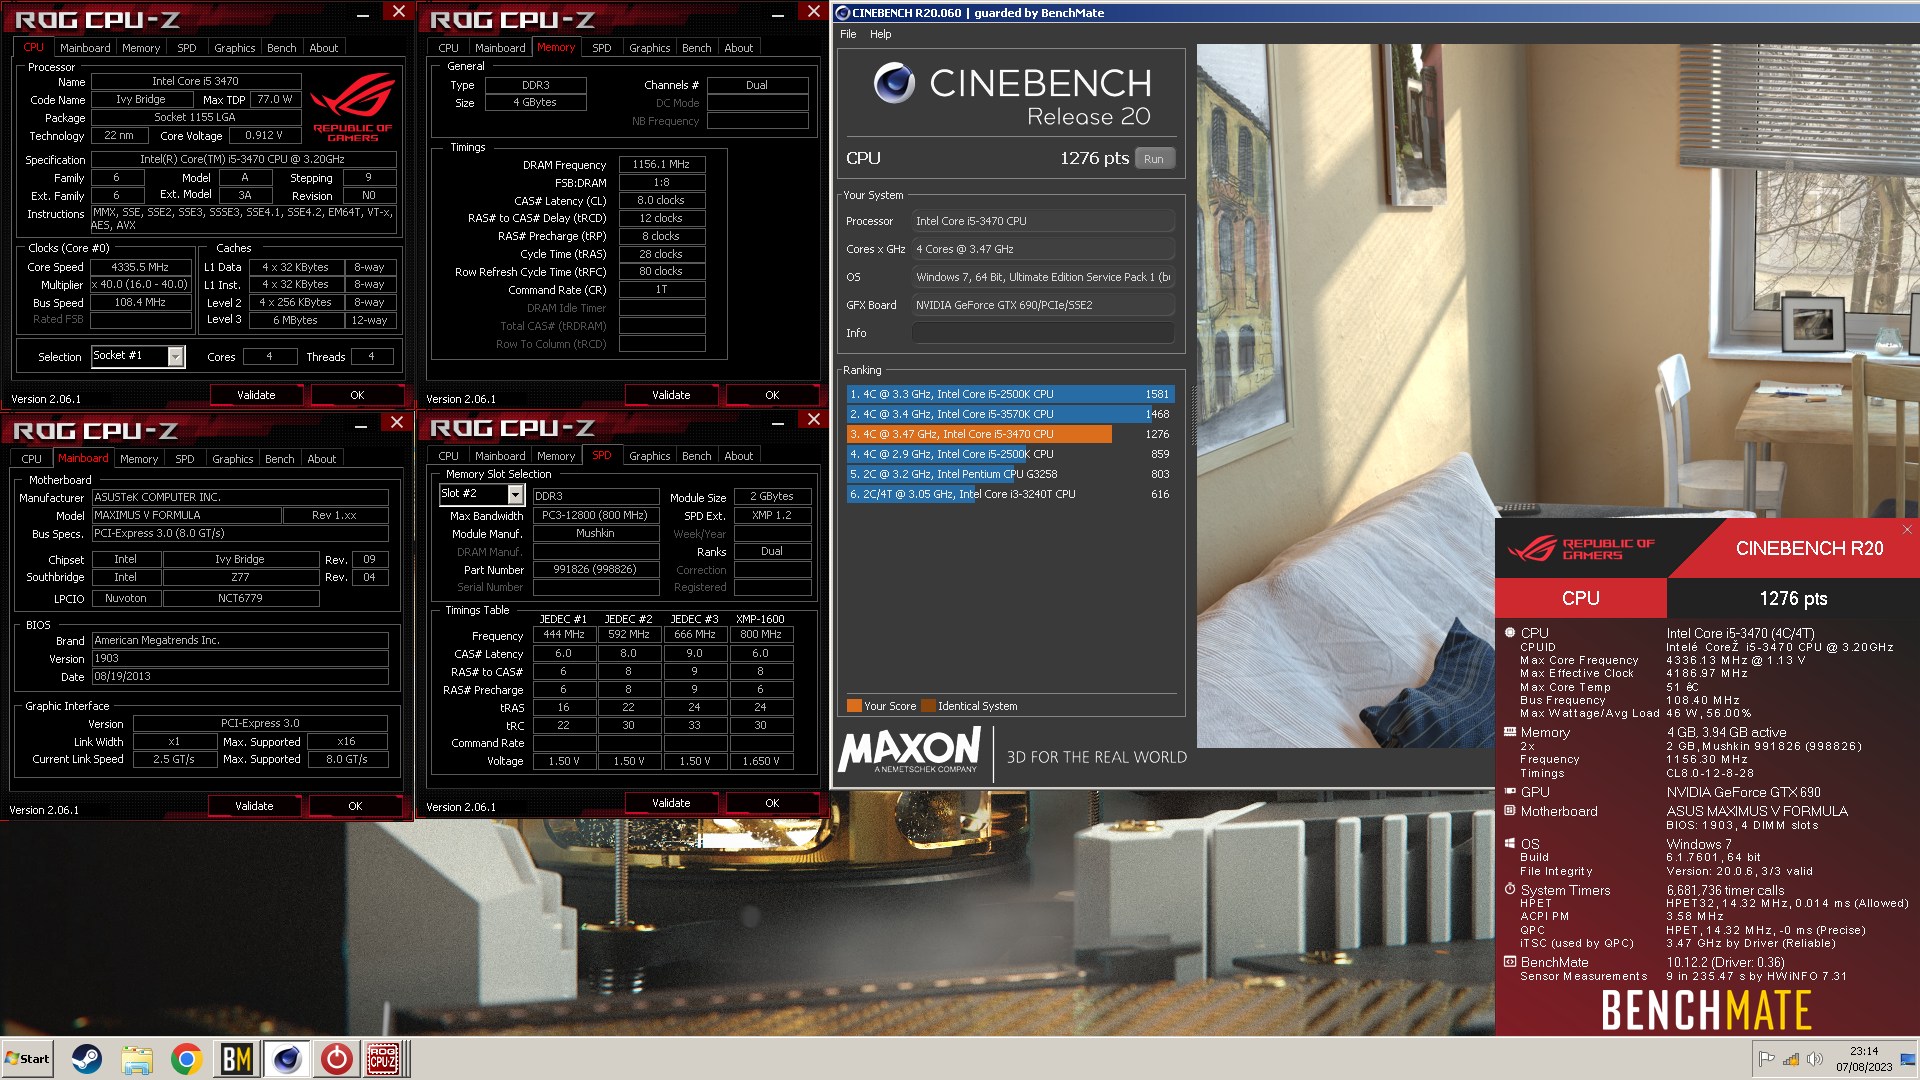The image size is (1920, 1080).
Task: Click Validate in the CPU-Z CPU tab window
Action: [256, 395]
